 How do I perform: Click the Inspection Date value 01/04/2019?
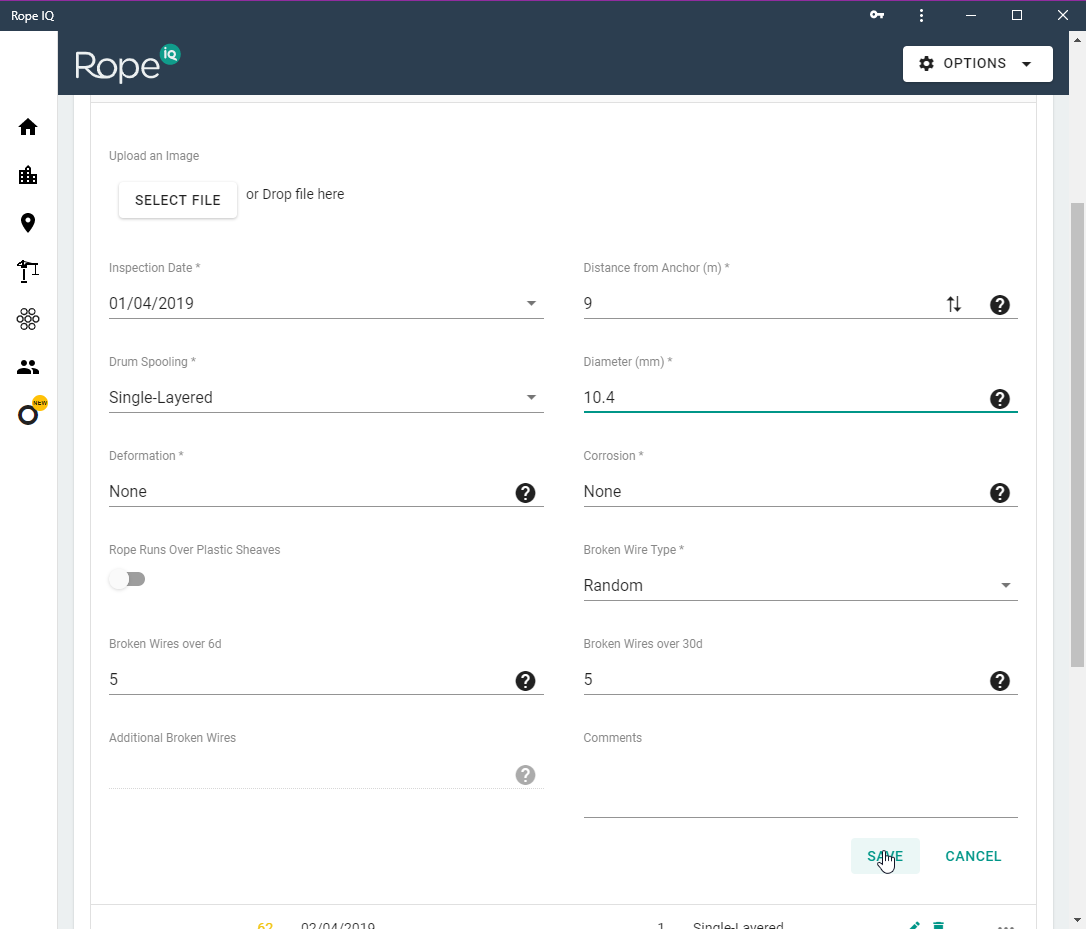151,303
